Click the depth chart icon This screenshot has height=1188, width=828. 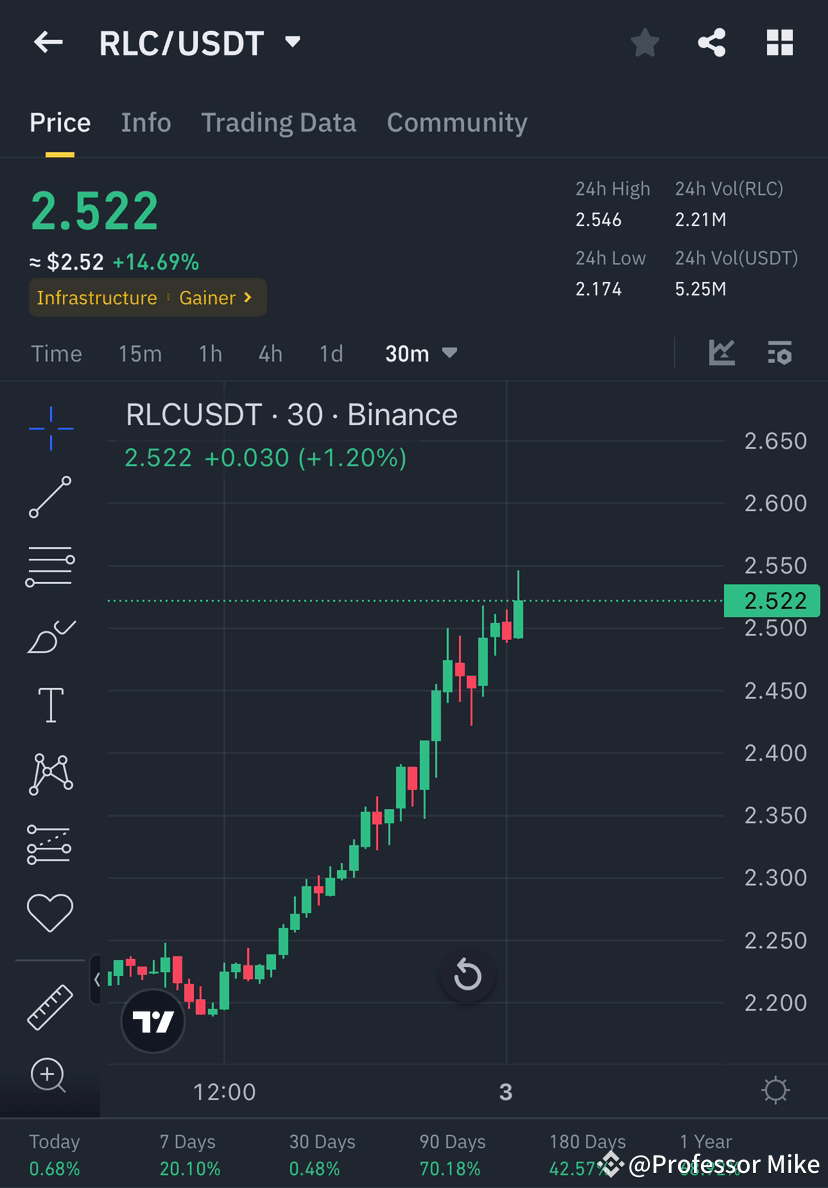point(720,352)
